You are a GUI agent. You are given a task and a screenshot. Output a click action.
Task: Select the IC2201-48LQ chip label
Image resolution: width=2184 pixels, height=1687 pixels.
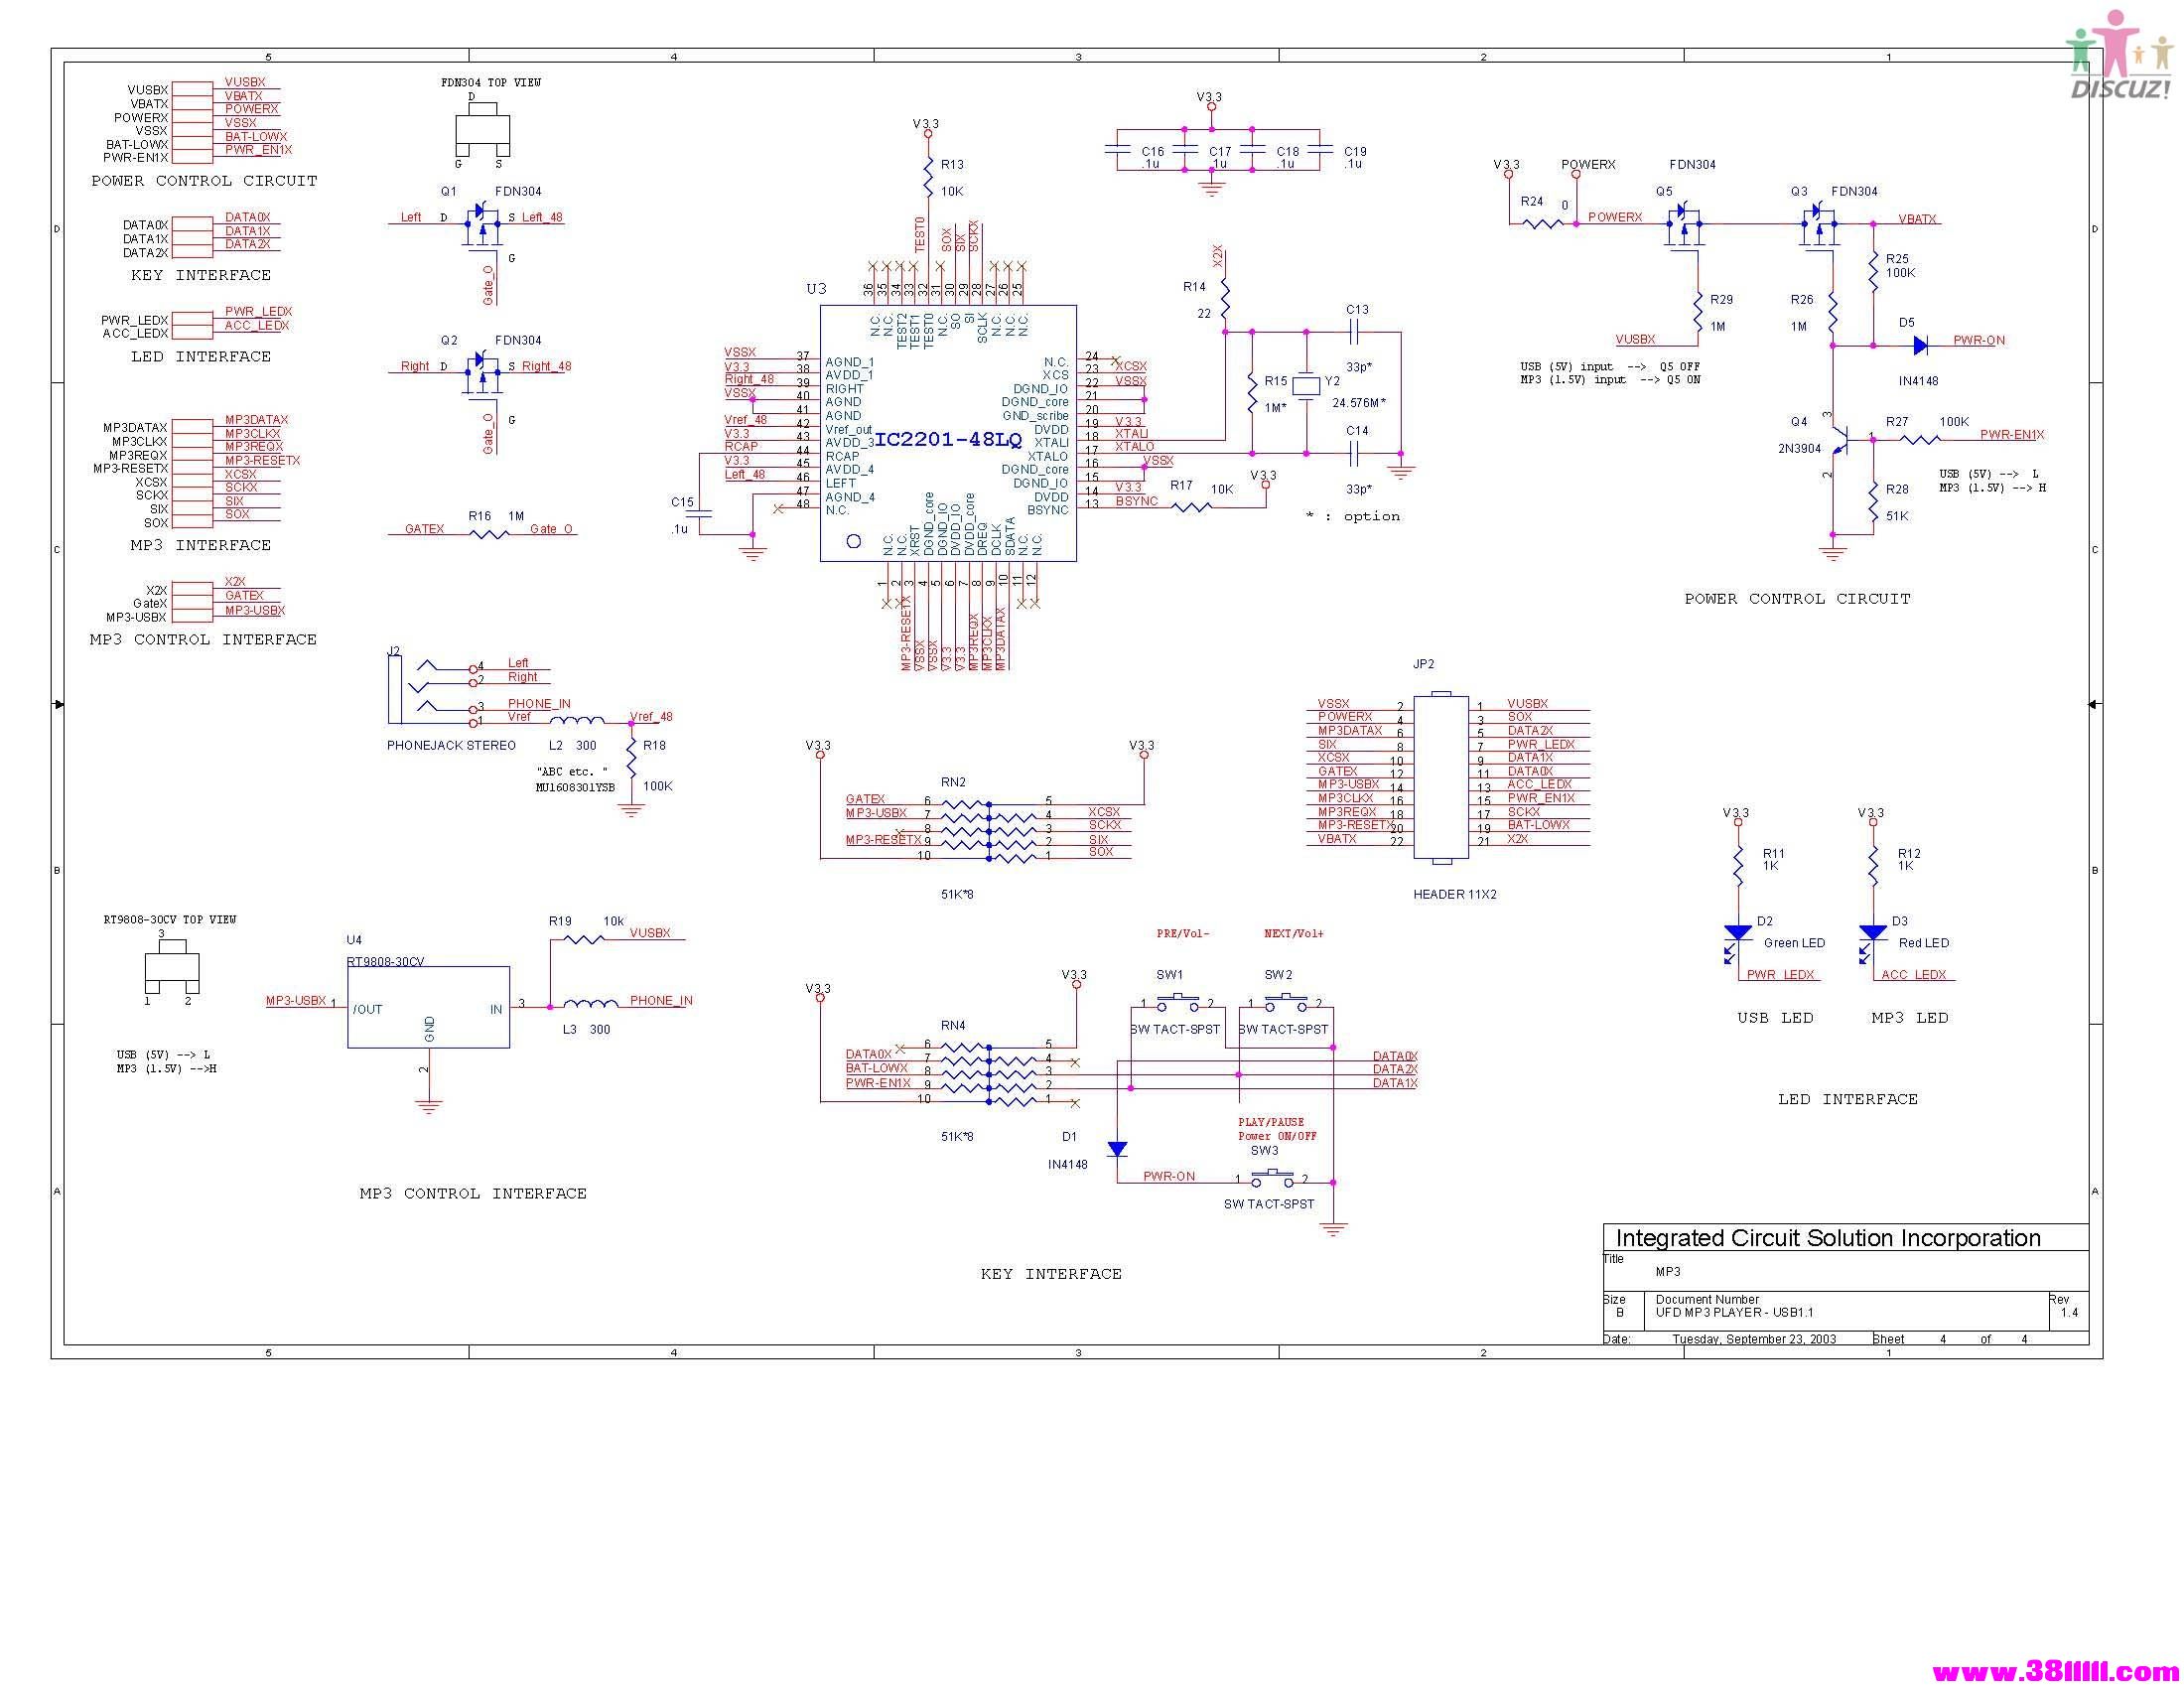948,439
